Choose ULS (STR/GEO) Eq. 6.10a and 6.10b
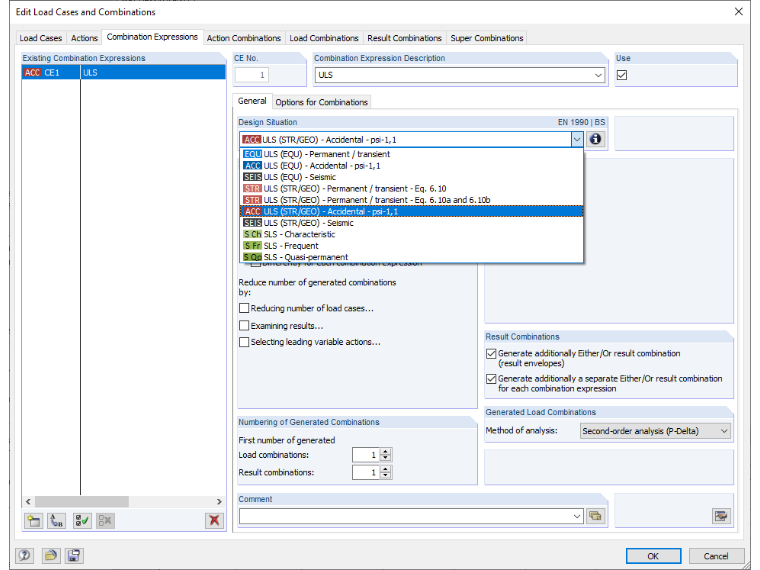Screen dimensions: 760x570 [412, 200]
